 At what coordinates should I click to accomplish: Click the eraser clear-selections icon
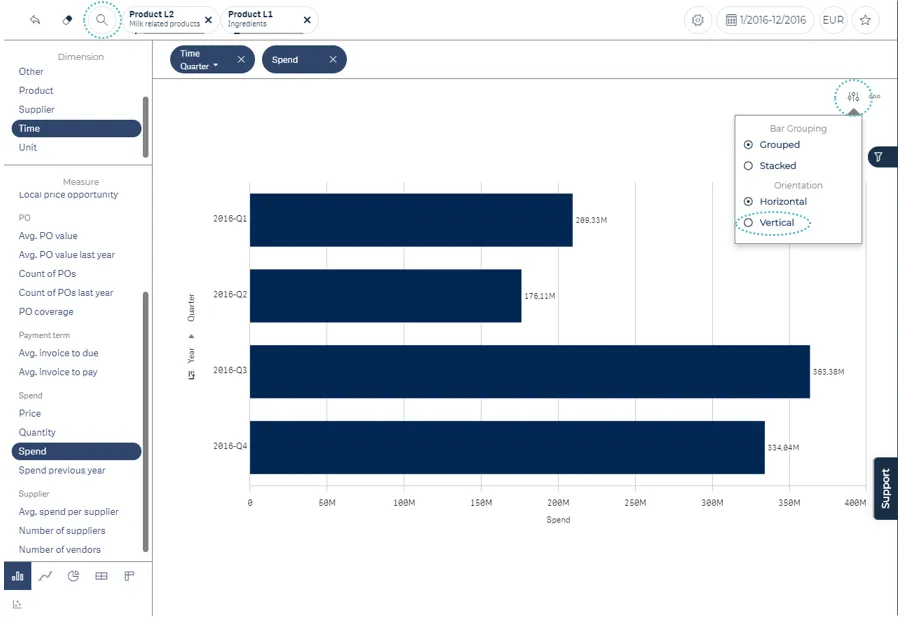click(x=67, y=20)
